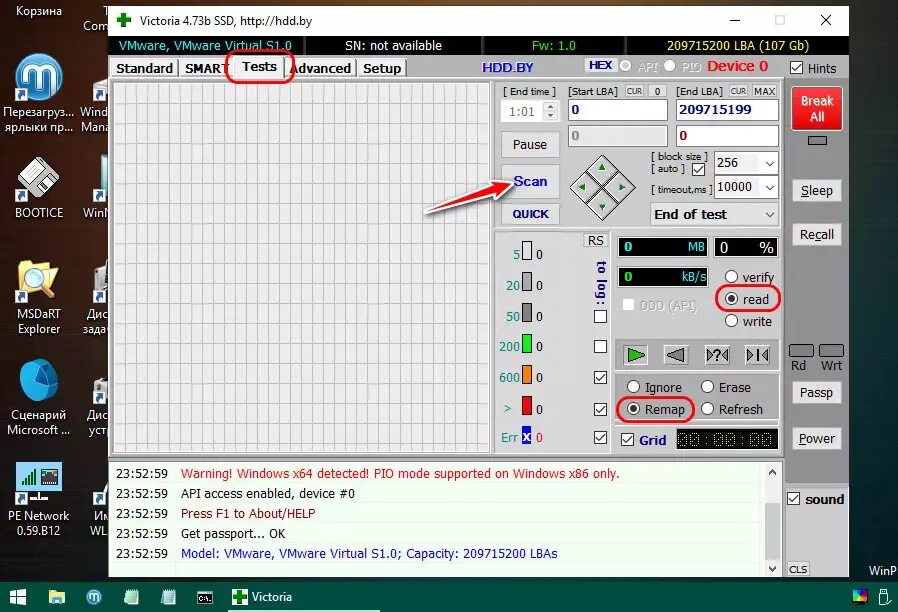The height and width of the screenshot is (612, 898).
Task: Switch to the Standard tab
Action: [144, 68]
